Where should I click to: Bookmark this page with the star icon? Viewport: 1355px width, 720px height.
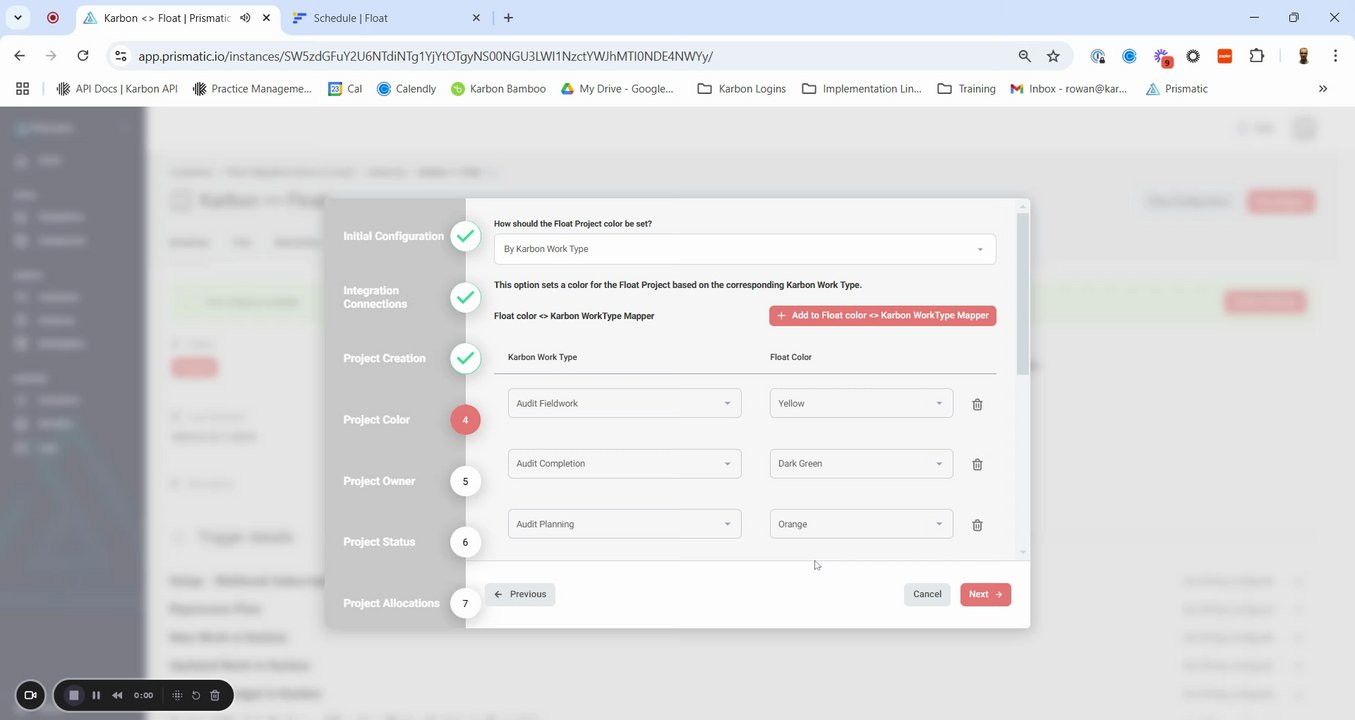point(1053,56)
